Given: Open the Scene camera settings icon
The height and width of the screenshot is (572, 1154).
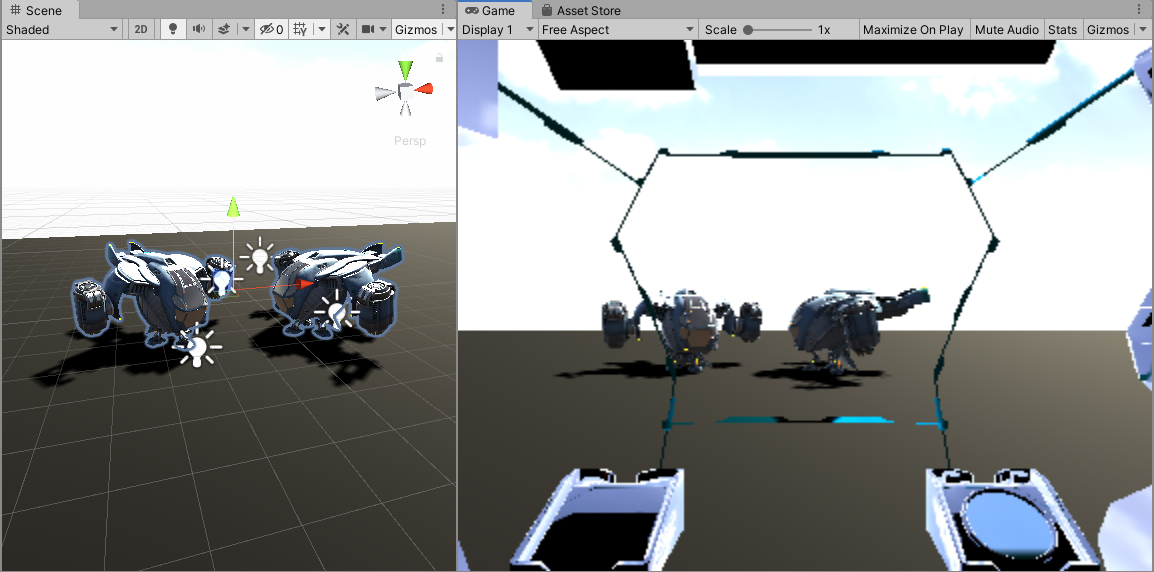Looking at the screenshot, I should [368, 29].
